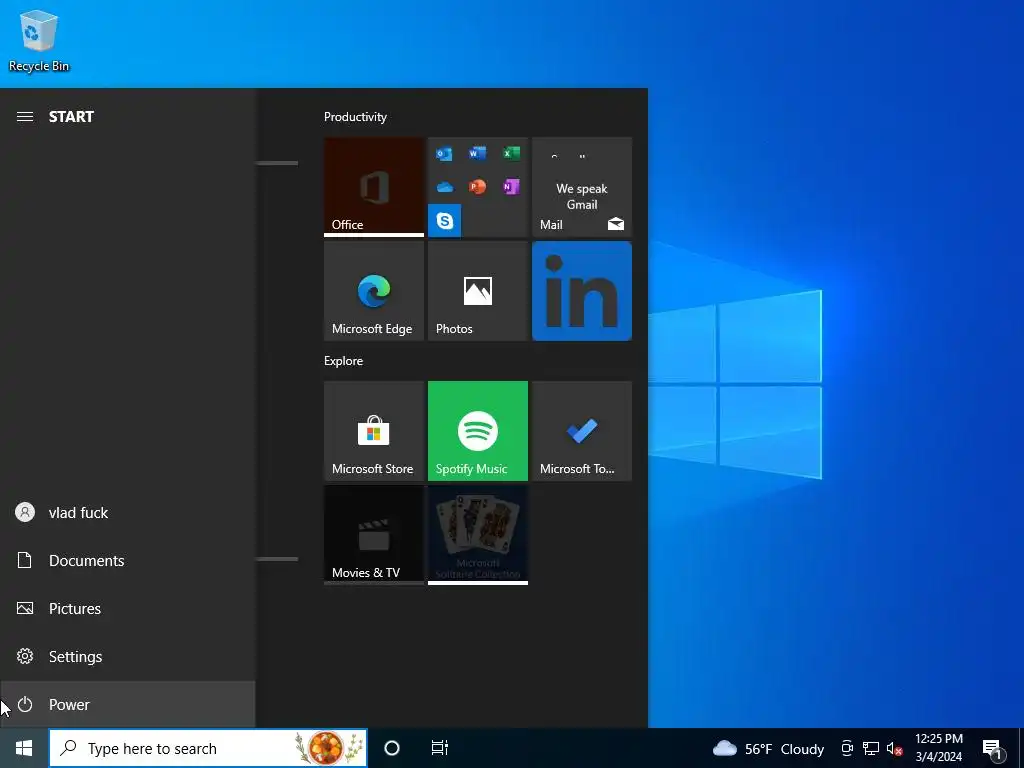The width and height of the screenshot is (1024, 768).
Task: Open the Power options menu
Action: tap(127, 705)
